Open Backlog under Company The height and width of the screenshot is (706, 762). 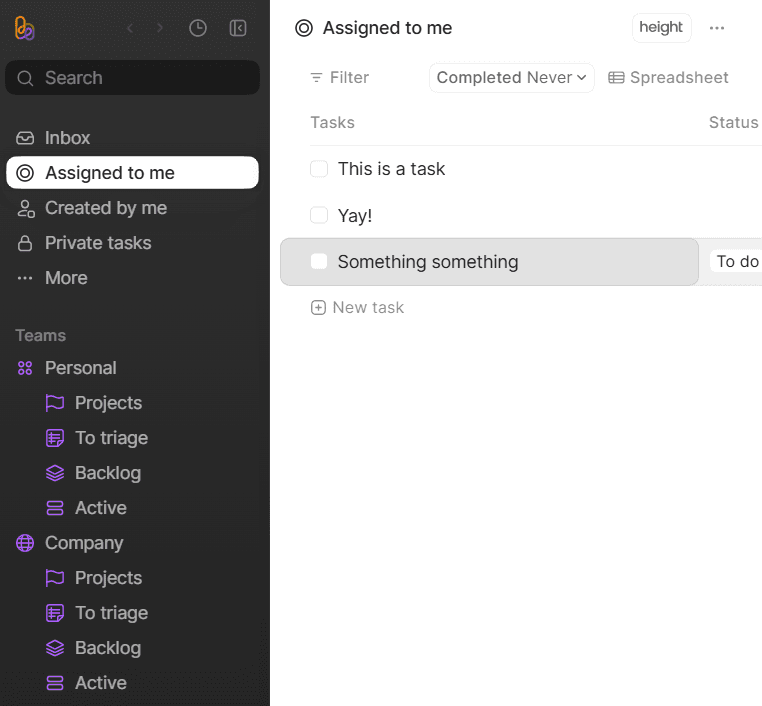click(x=132, y=648)
